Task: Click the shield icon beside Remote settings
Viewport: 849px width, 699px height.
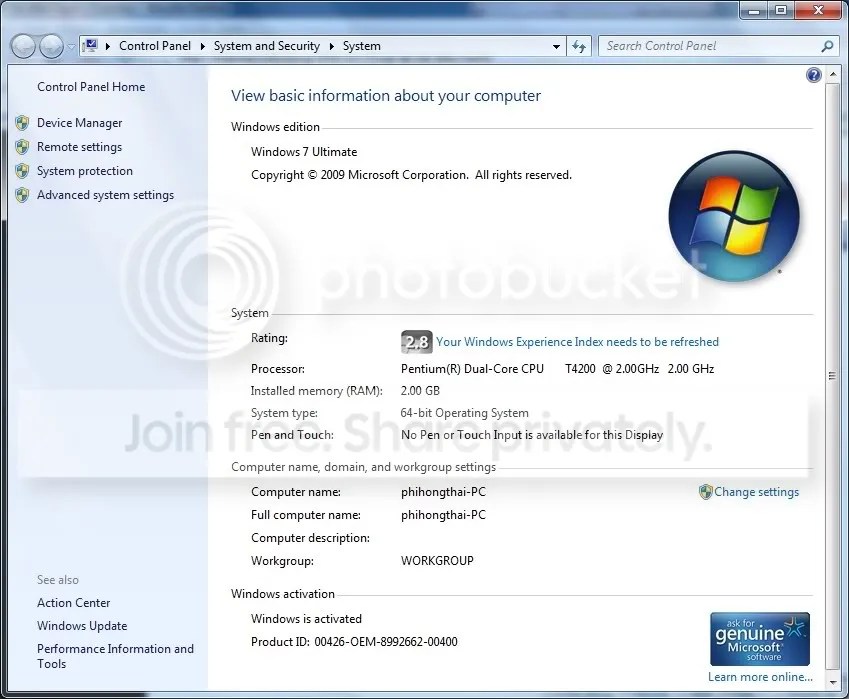Action: [x=22, y=147]
